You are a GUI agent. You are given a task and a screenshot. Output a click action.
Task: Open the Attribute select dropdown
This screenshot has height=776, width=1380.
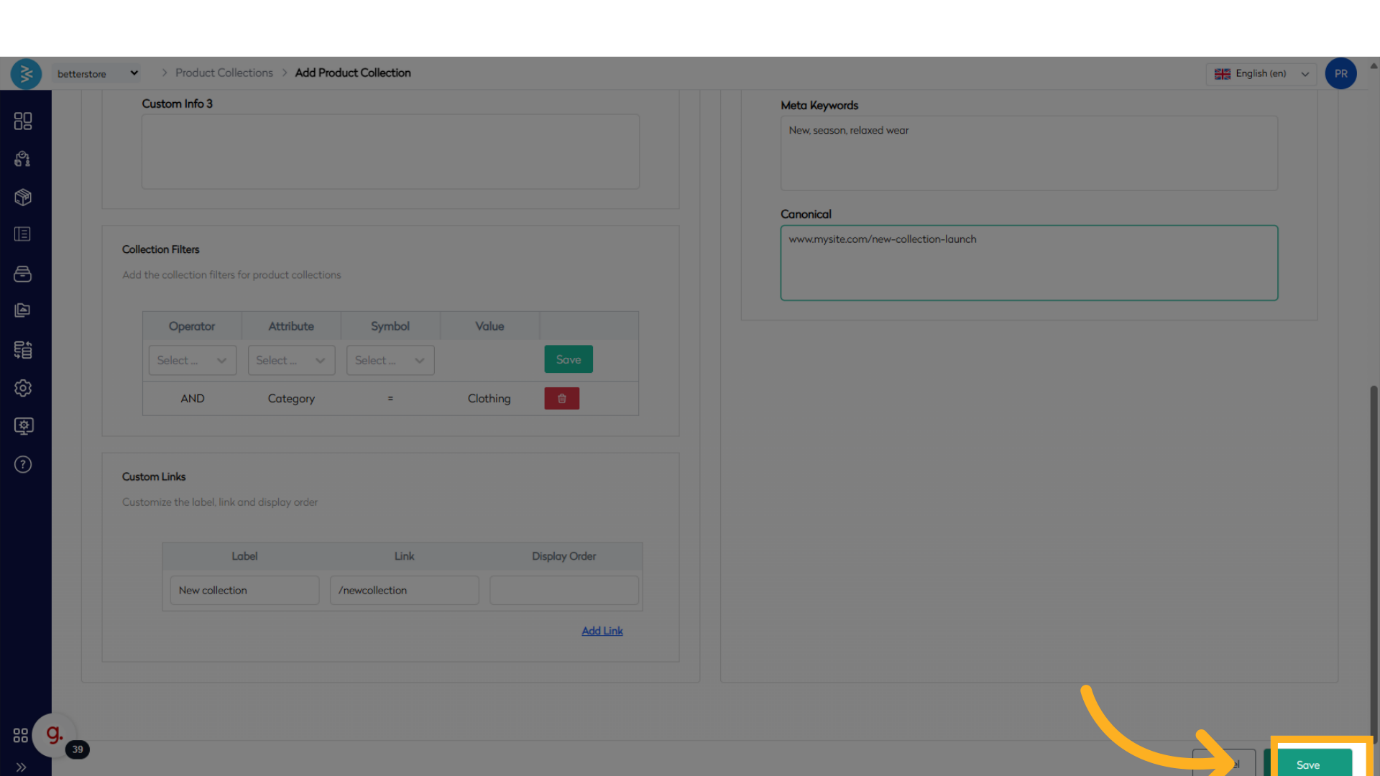pos(291,360)
